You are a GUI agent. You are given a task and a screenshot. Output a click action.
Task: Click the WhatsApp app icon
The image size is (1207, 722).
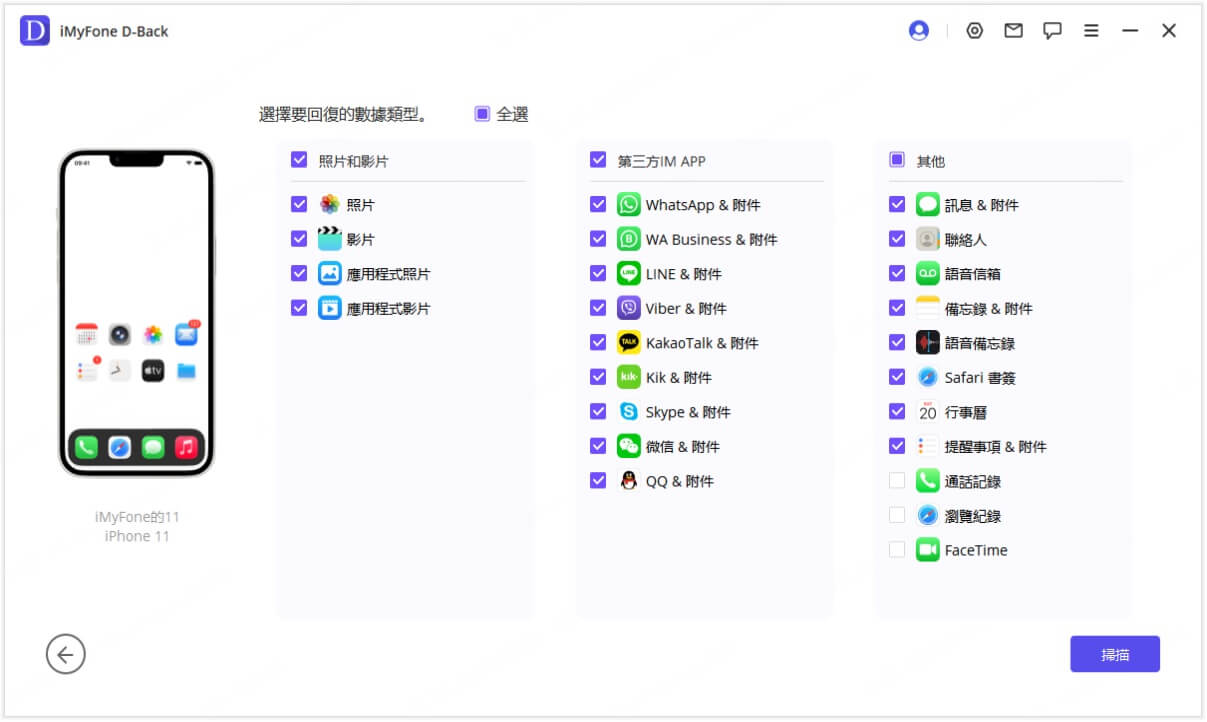(x=627, y=204)
